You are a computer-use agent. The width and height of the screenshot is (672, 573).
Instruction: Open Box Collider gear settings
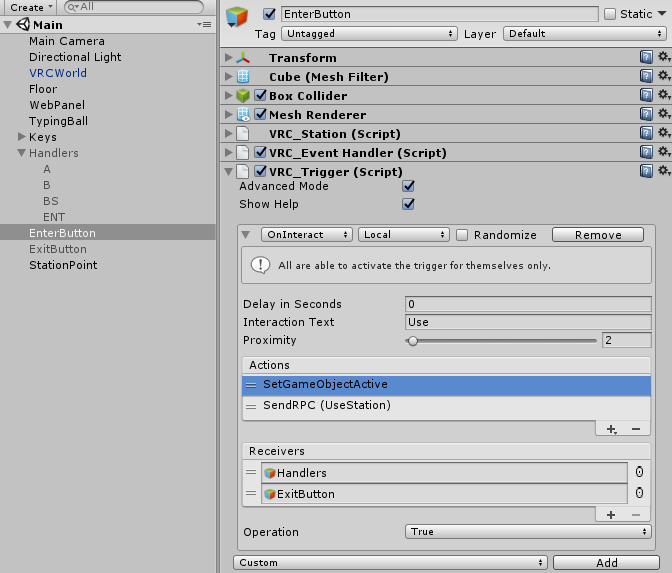coord(664,95)
